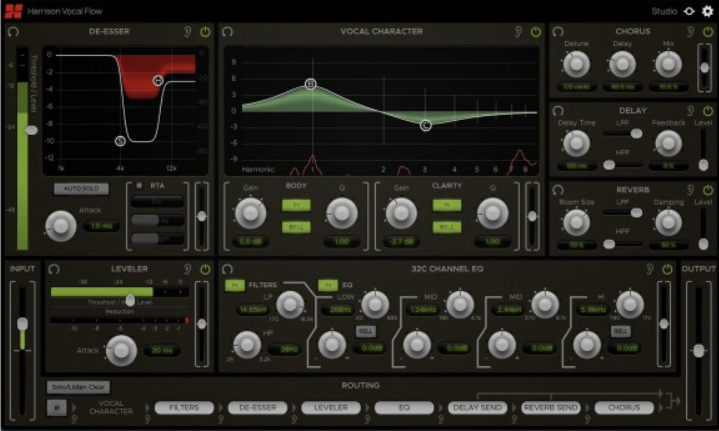Click the Solo/Listen Clear button
This screenshot has width=719, height=431.
coord(78,387)
